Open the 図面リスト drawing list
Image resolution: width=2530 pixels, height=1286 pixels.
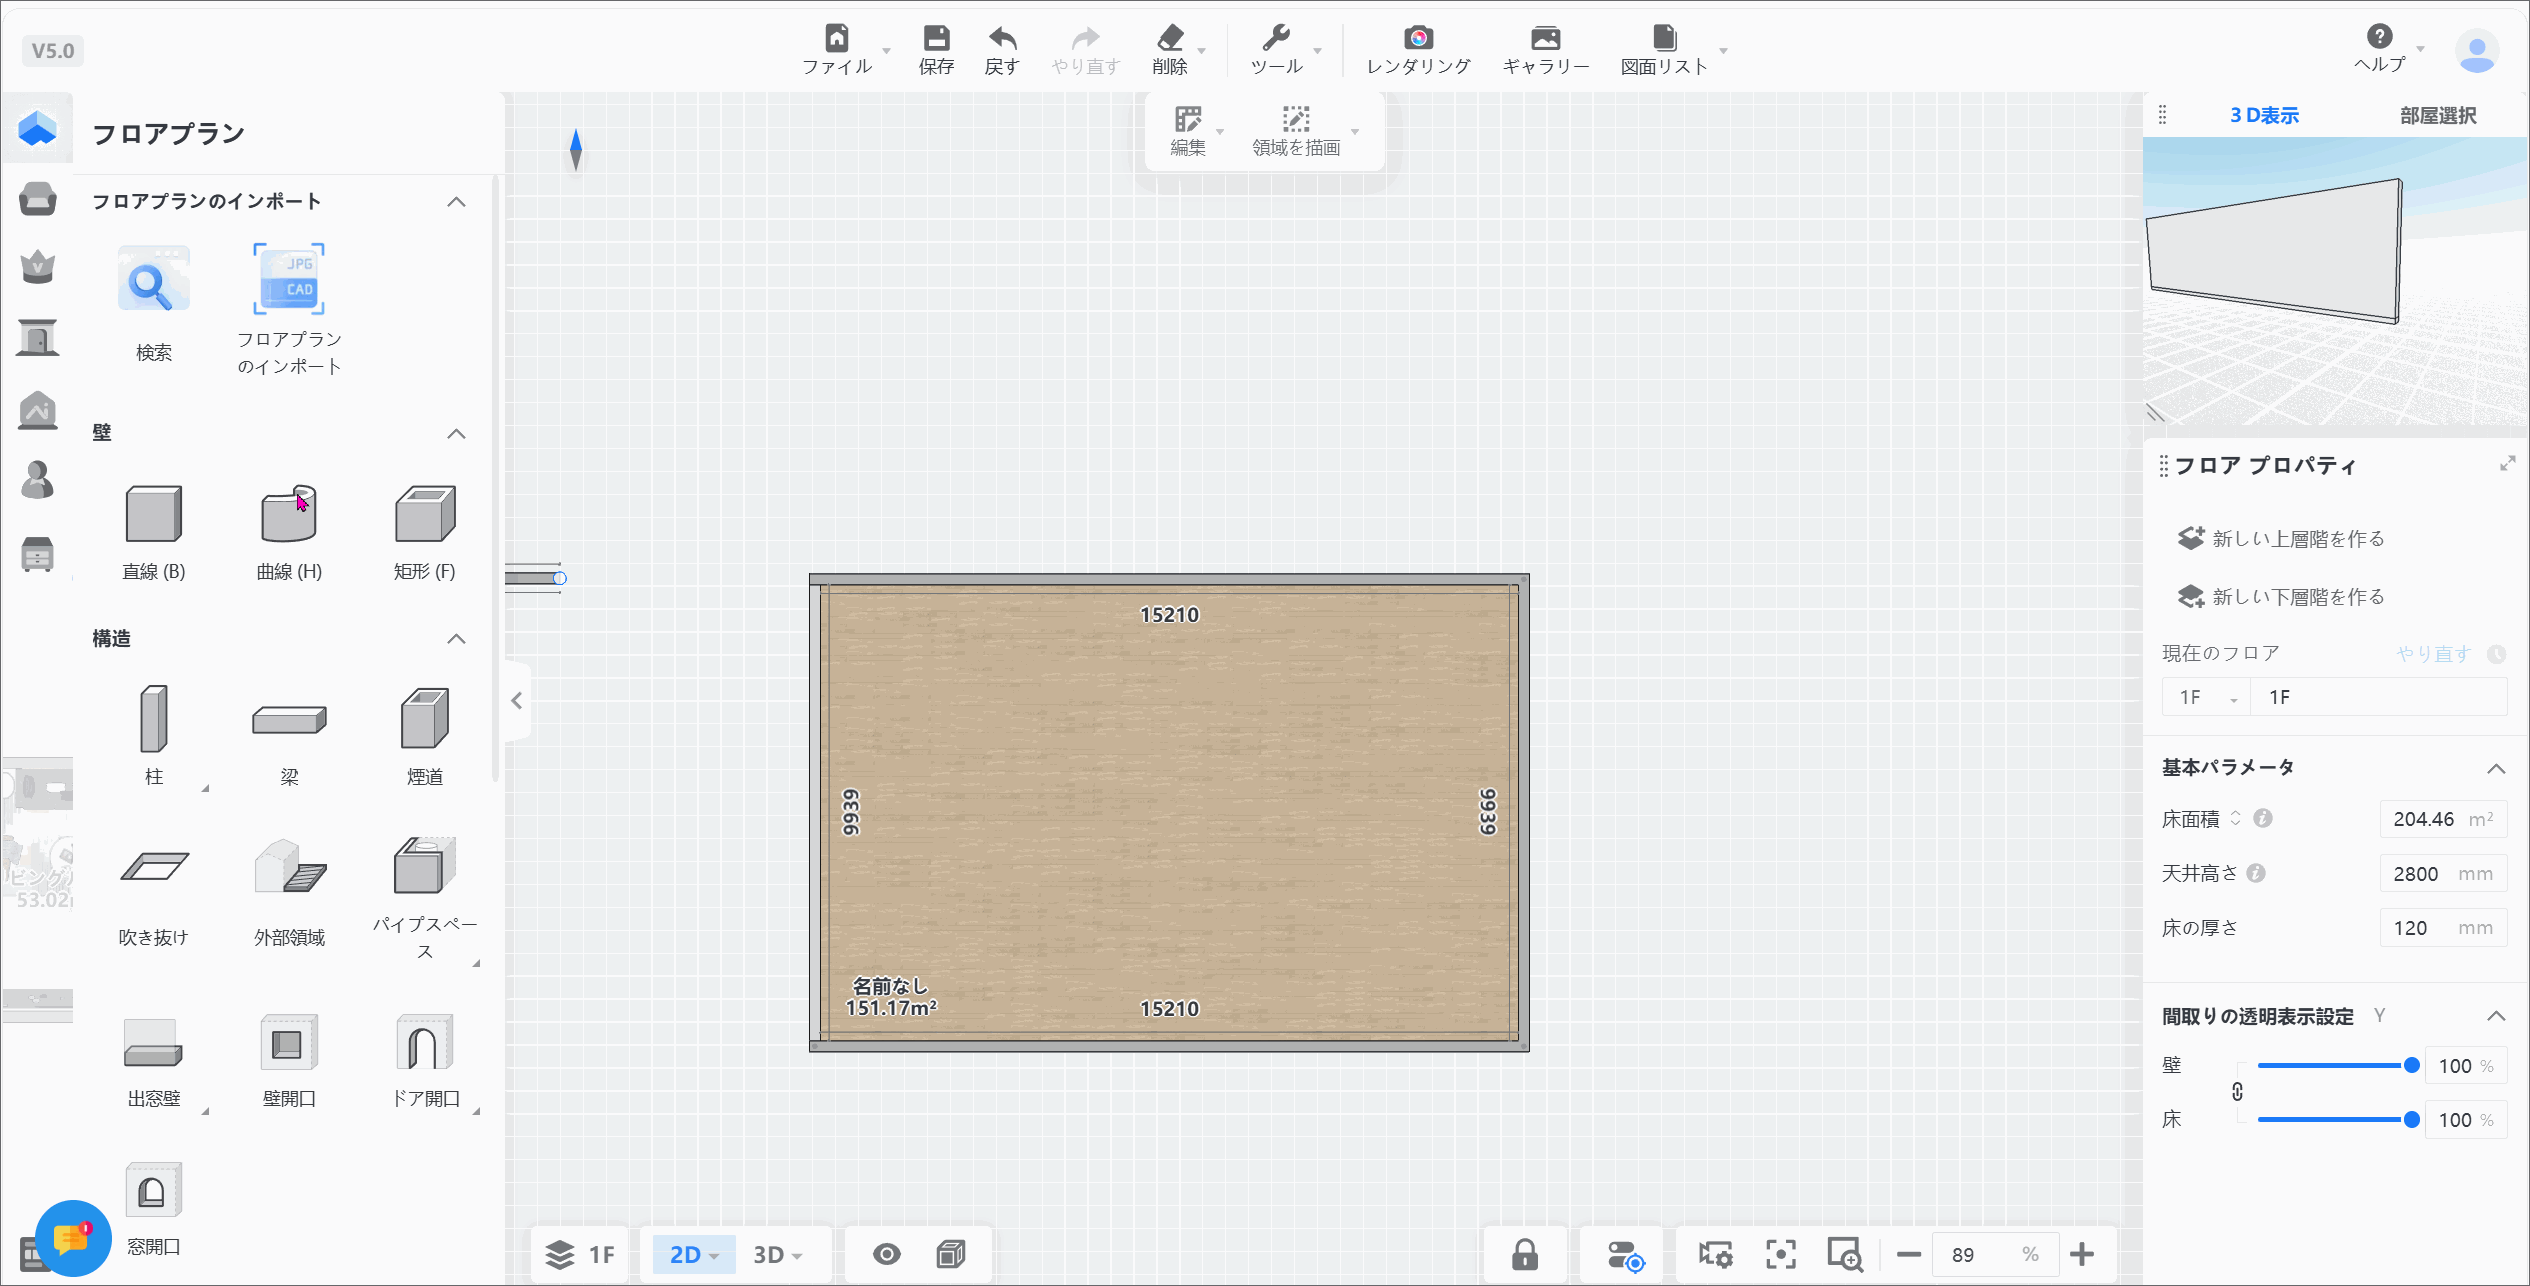pyautogui.click(x=1665, y=50)
